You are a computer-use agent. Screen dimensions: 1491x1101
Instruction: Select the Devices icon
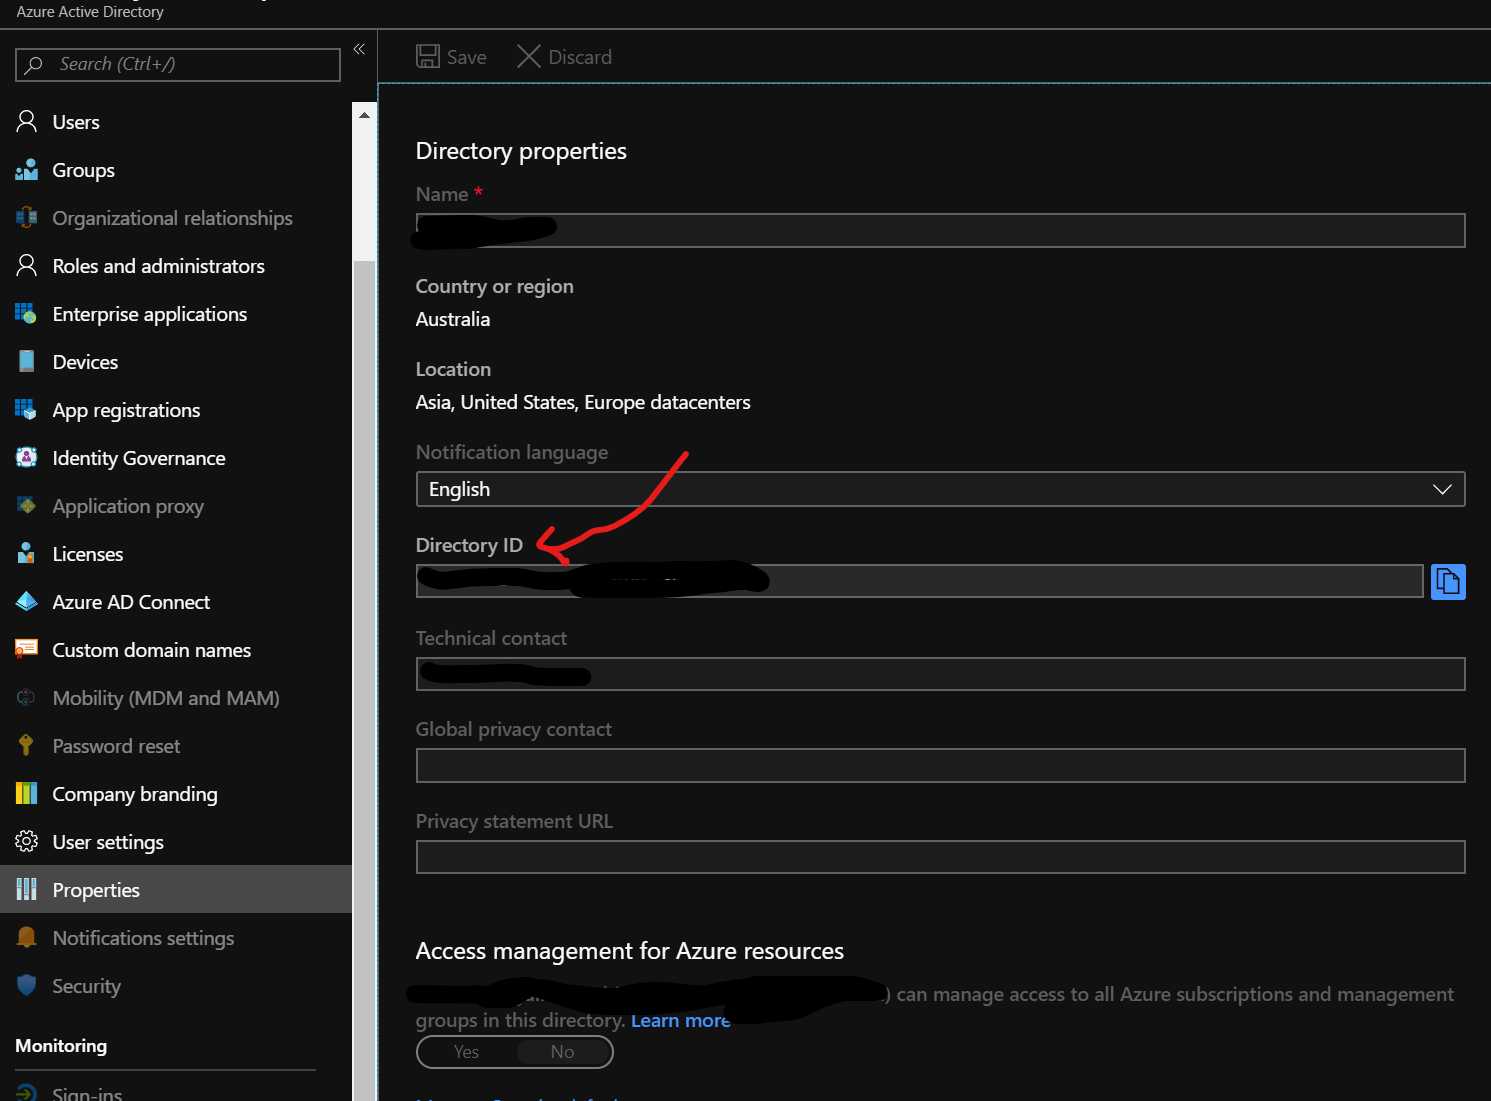click(26, 361)
